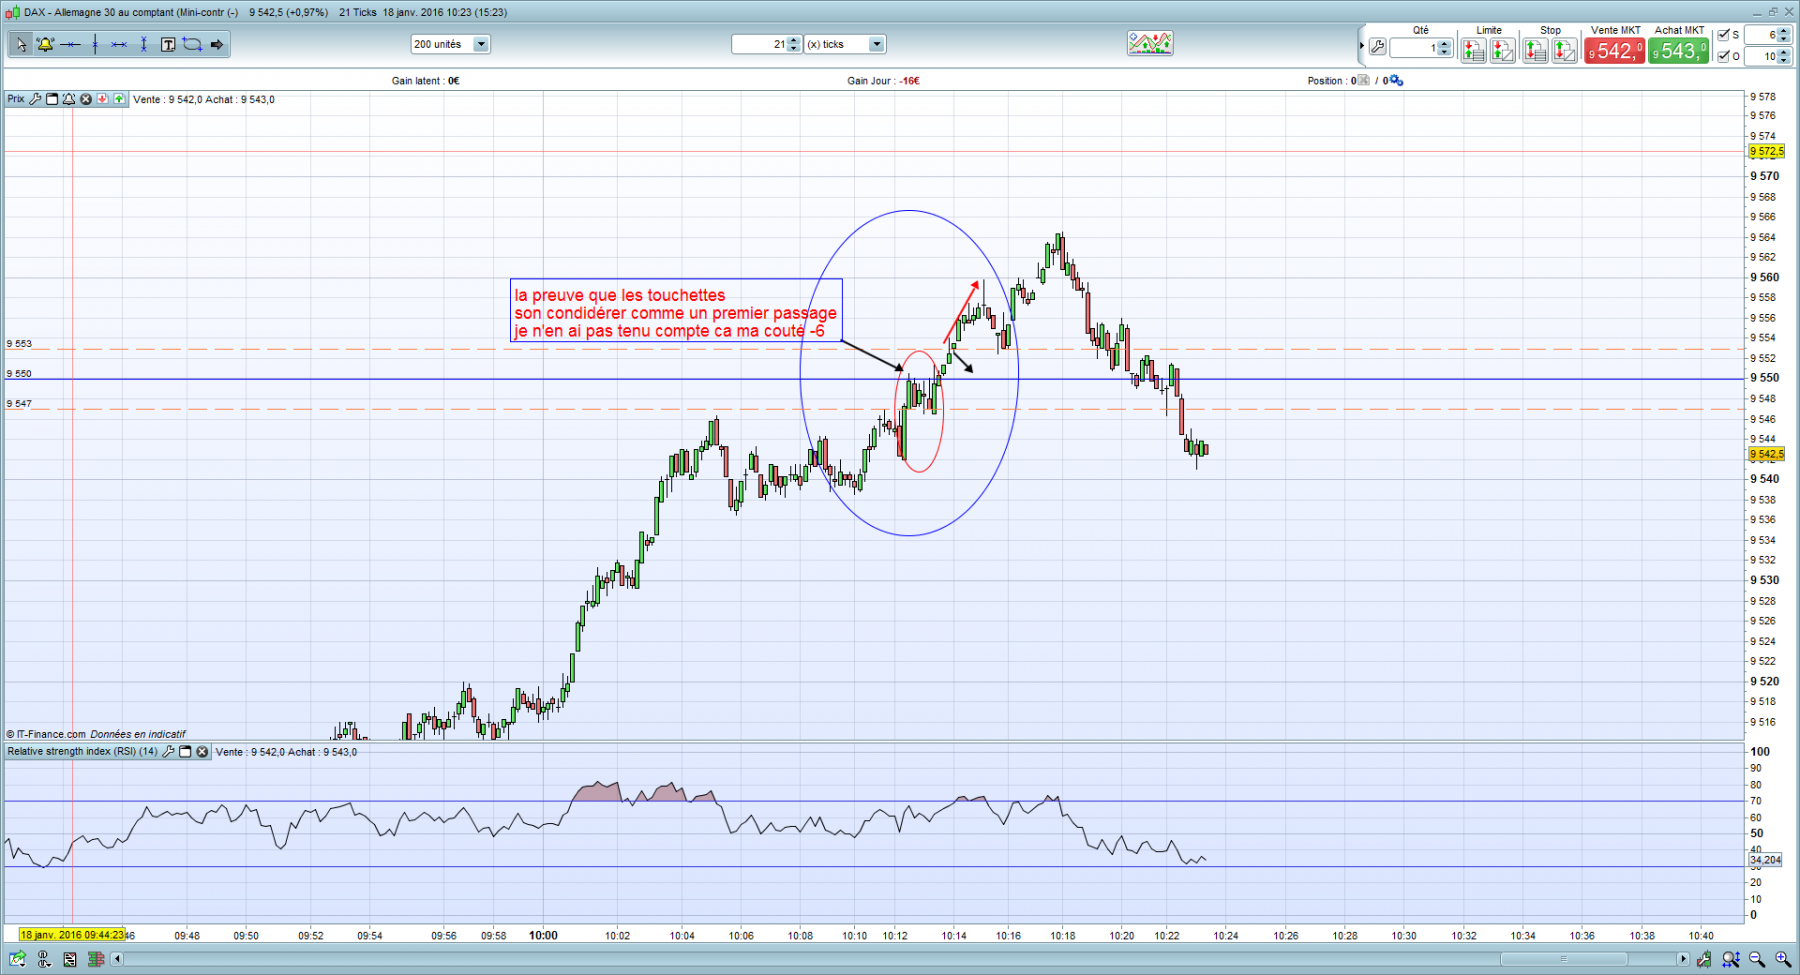Viewport: 1800px width, 975px height.
Task: Activate the ellipse drawing tool
Action: click(x=192, y=44)
